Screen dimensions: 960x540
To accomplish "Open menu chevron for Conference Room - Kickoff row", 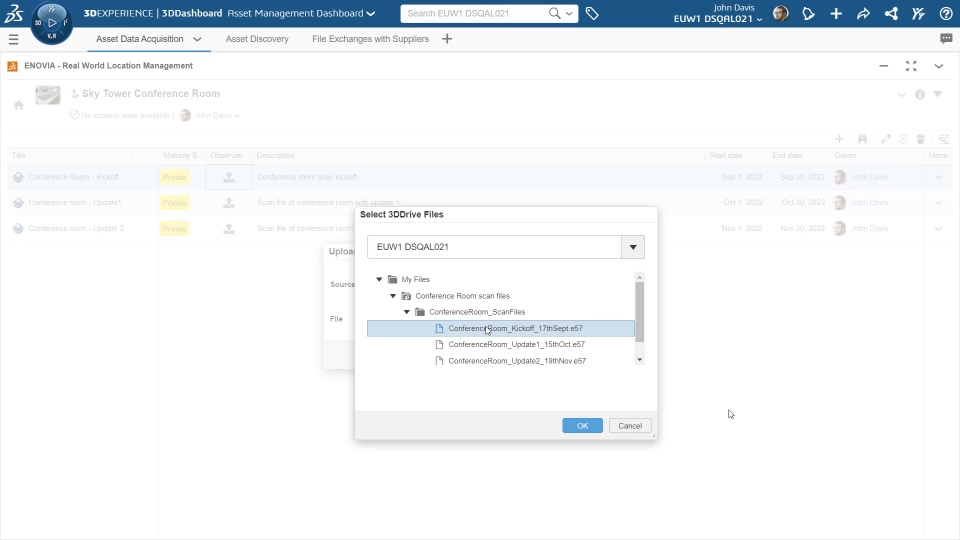I will point(938,177).
